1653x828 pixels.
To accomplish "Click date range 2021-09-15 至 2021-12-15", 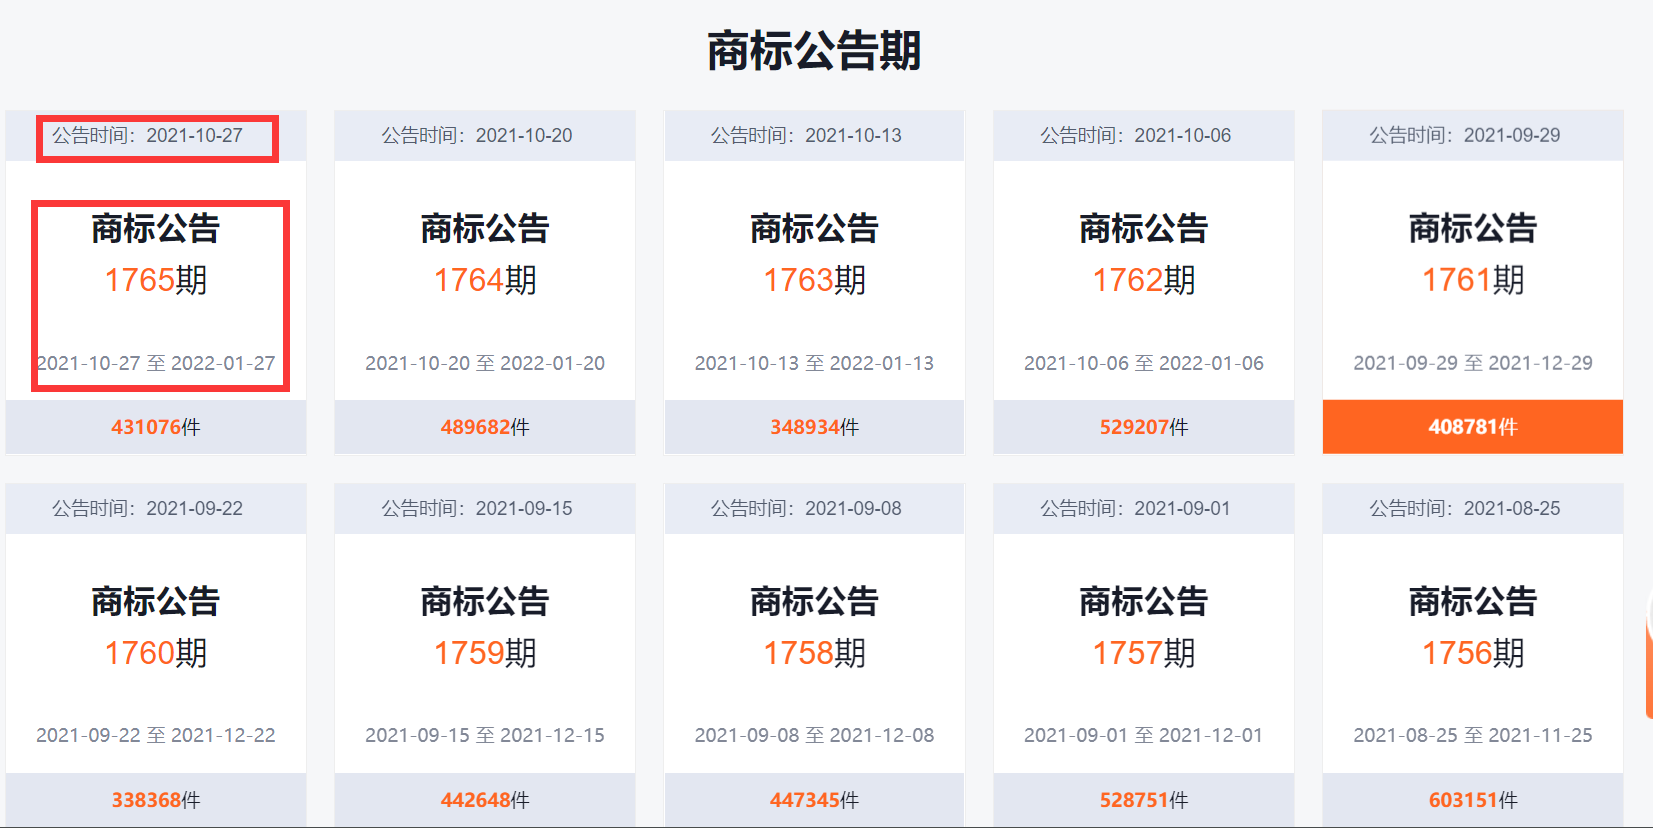I will [485, 736].
